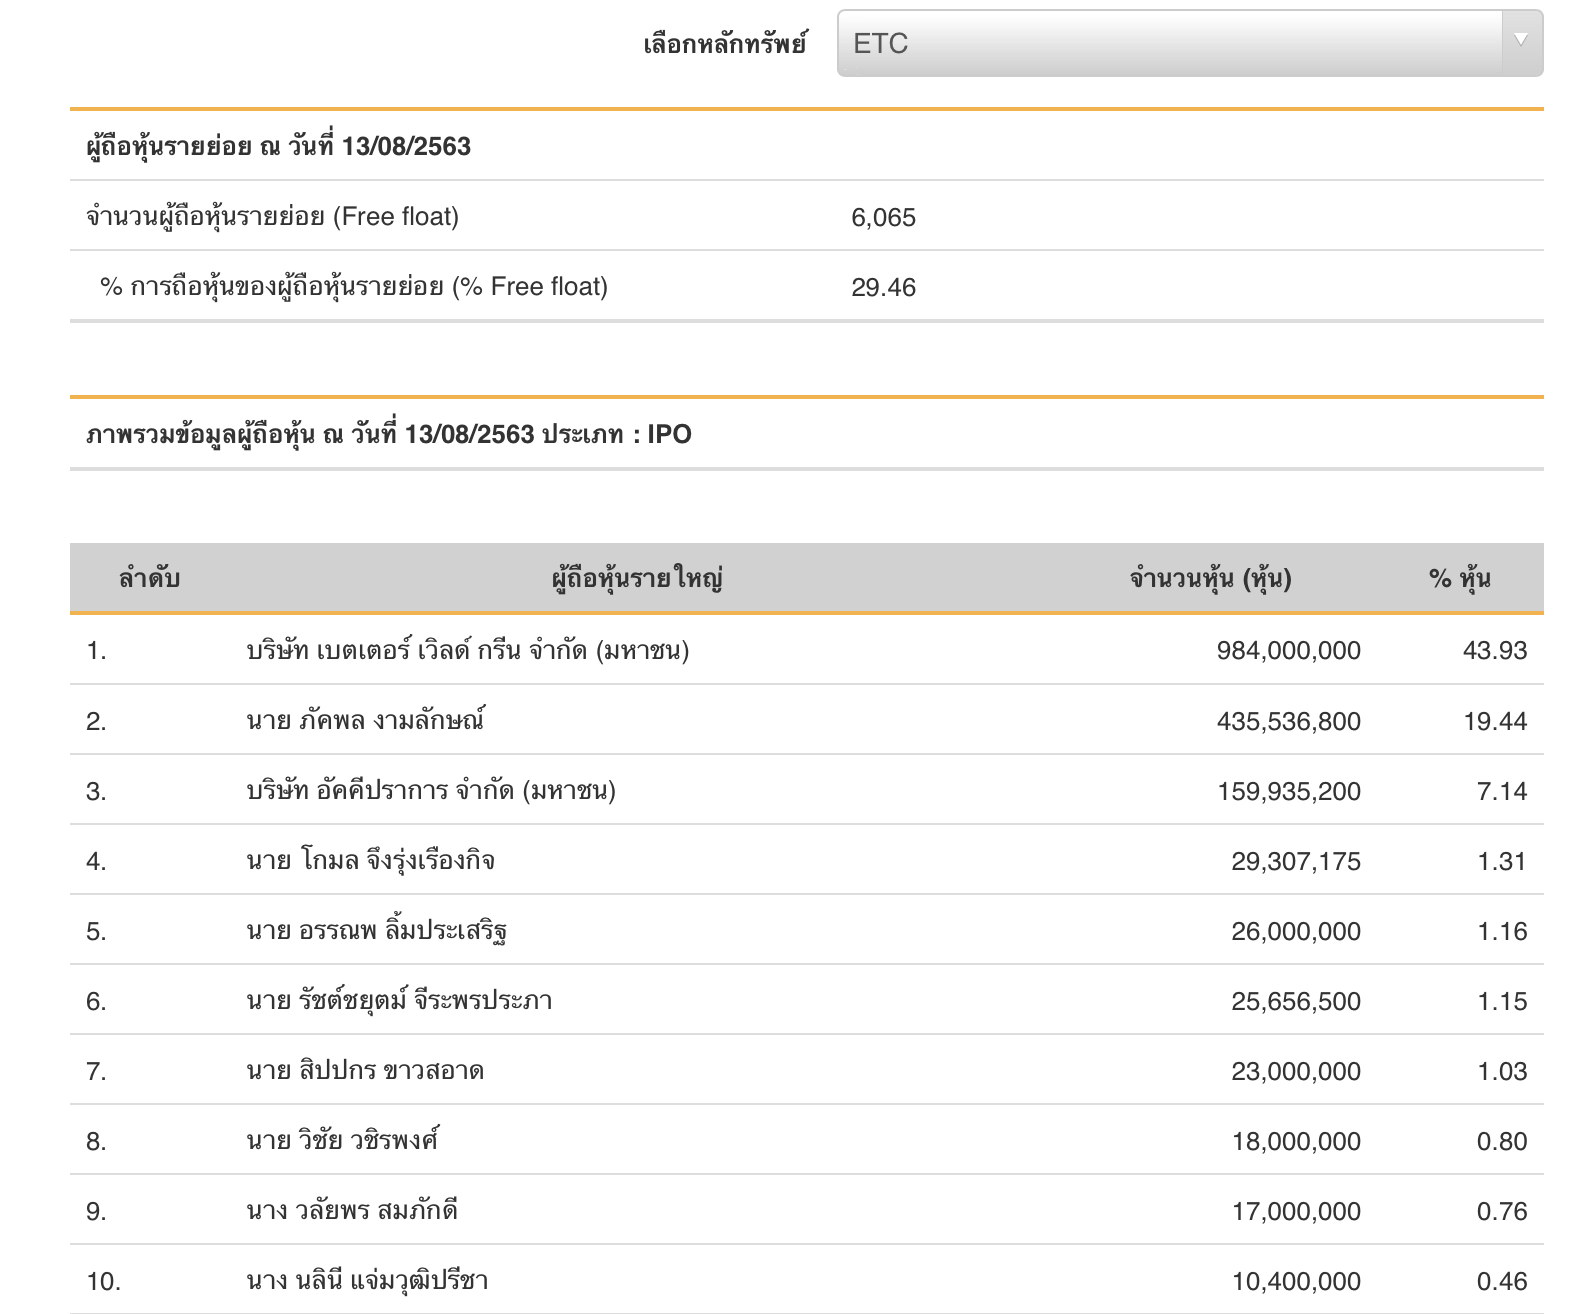Click นาย รัชต์ชยุตม์ จีระพรประภา in table
The width and height of the screenshot is (1582, 1314).
click(399, 1001)
